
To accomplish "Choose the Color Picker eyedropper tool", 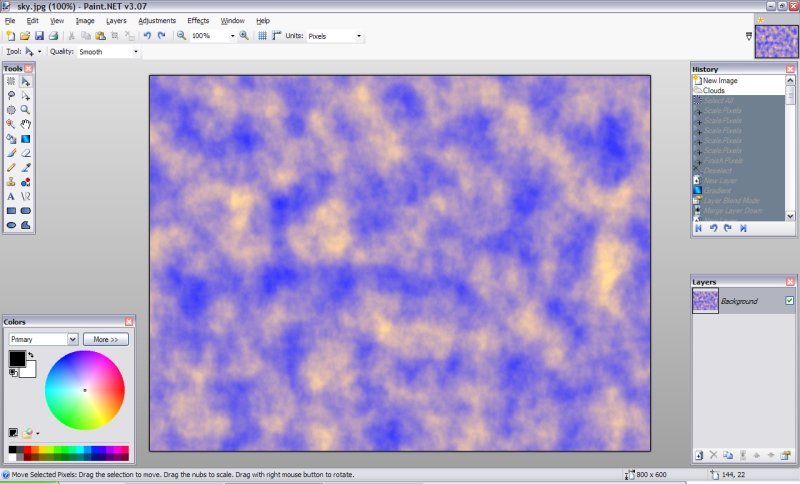I will pos(26,168).
